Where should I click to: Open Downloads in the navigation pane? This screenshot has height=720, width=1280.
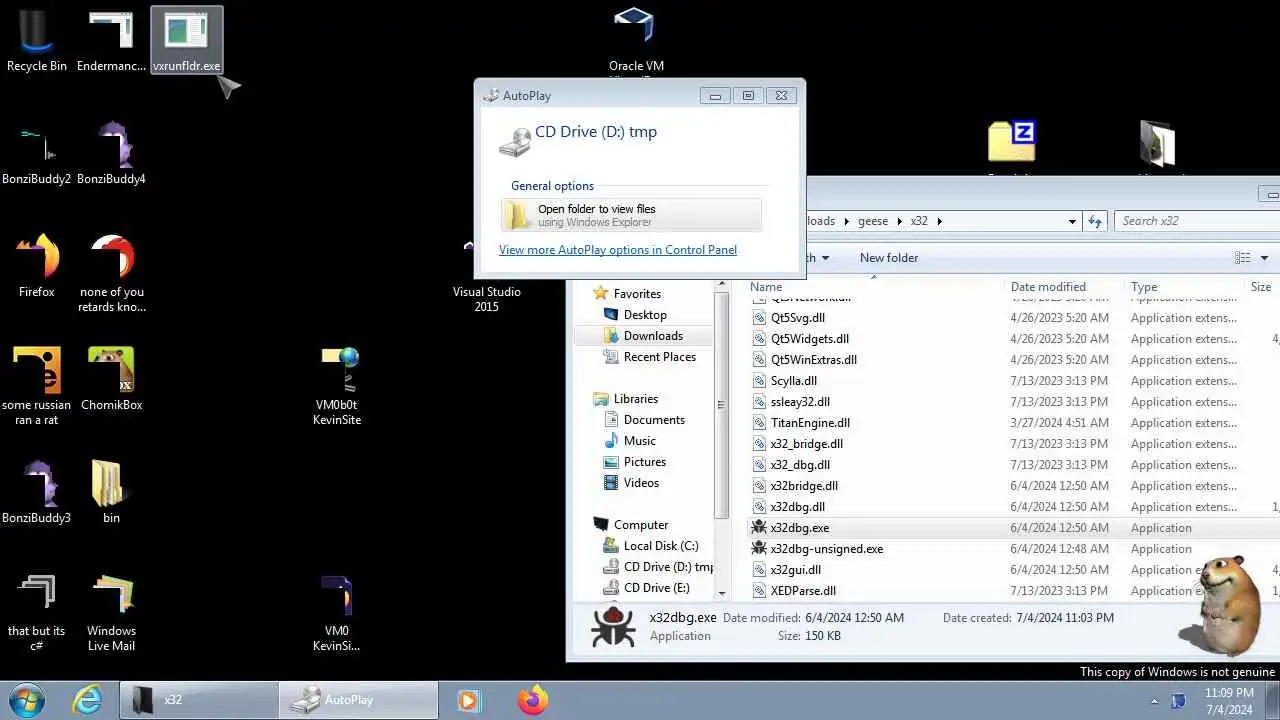coord(644,336)
